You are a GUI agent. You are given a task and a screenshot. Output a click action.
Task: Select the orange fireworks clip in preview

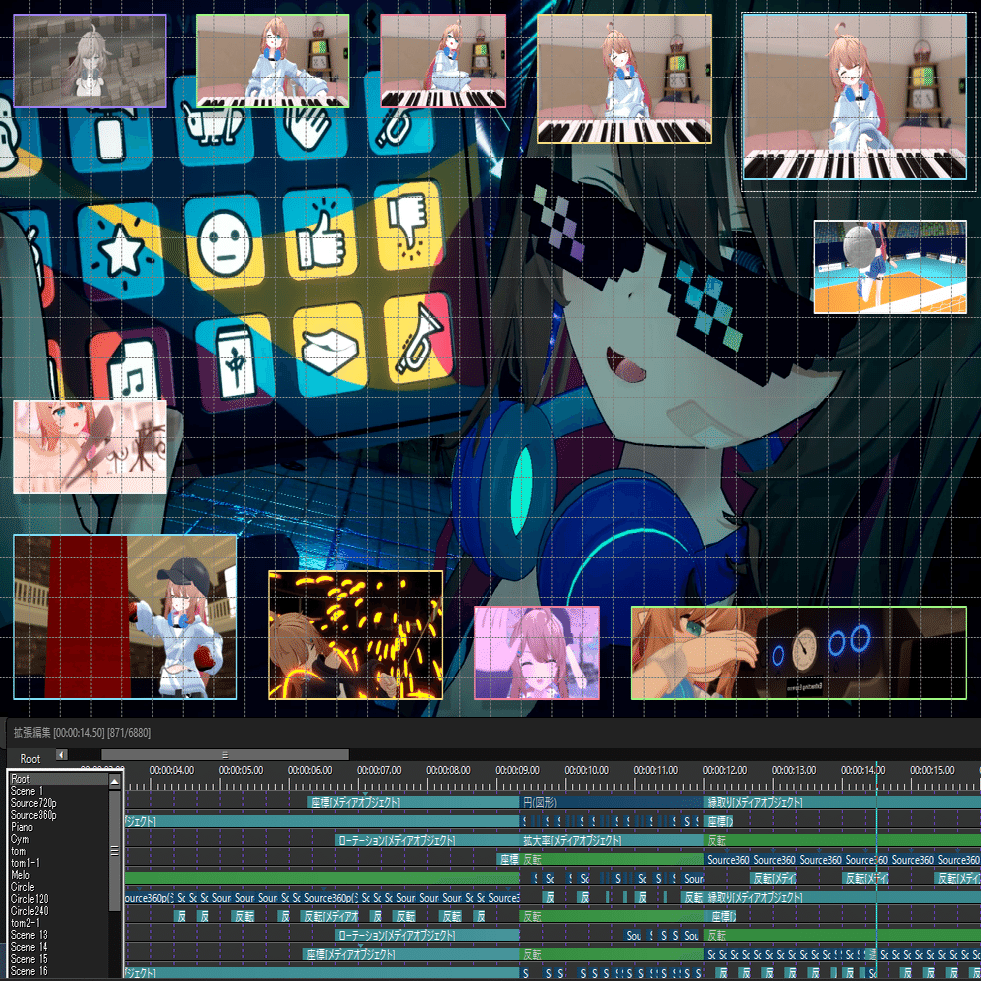(x=355, y=634)
